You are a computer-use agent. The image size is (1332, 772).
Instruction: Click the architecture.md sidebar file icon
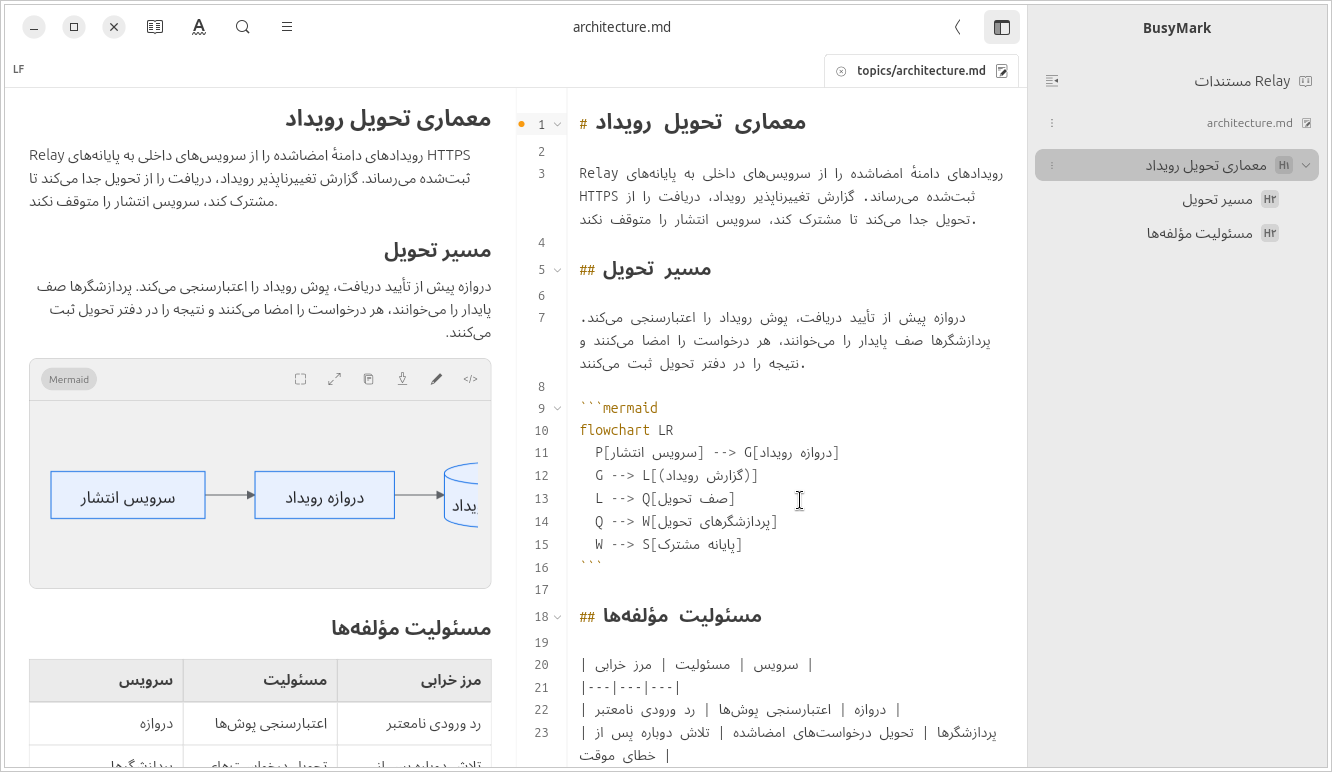1306,123
